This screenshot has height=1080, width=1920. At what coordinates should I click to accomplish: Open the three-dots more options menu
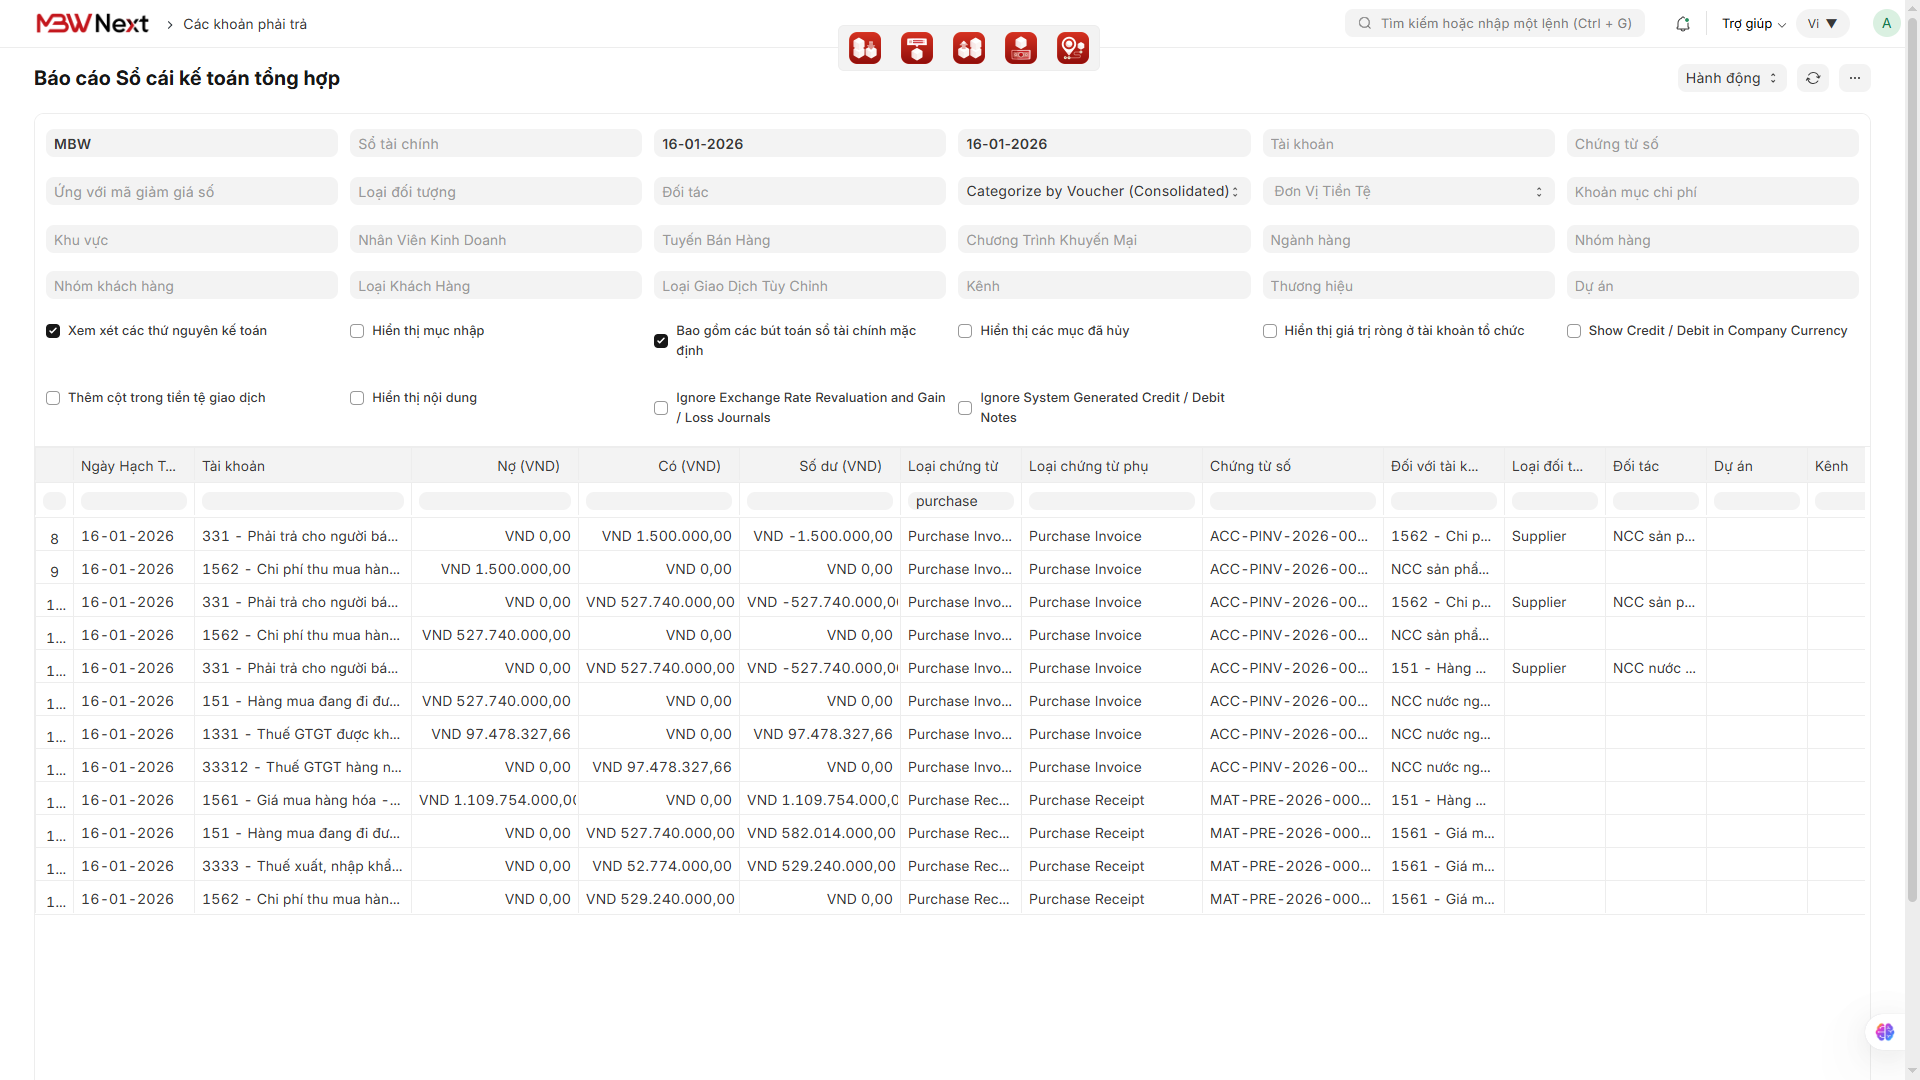(x=1855, y=78)
